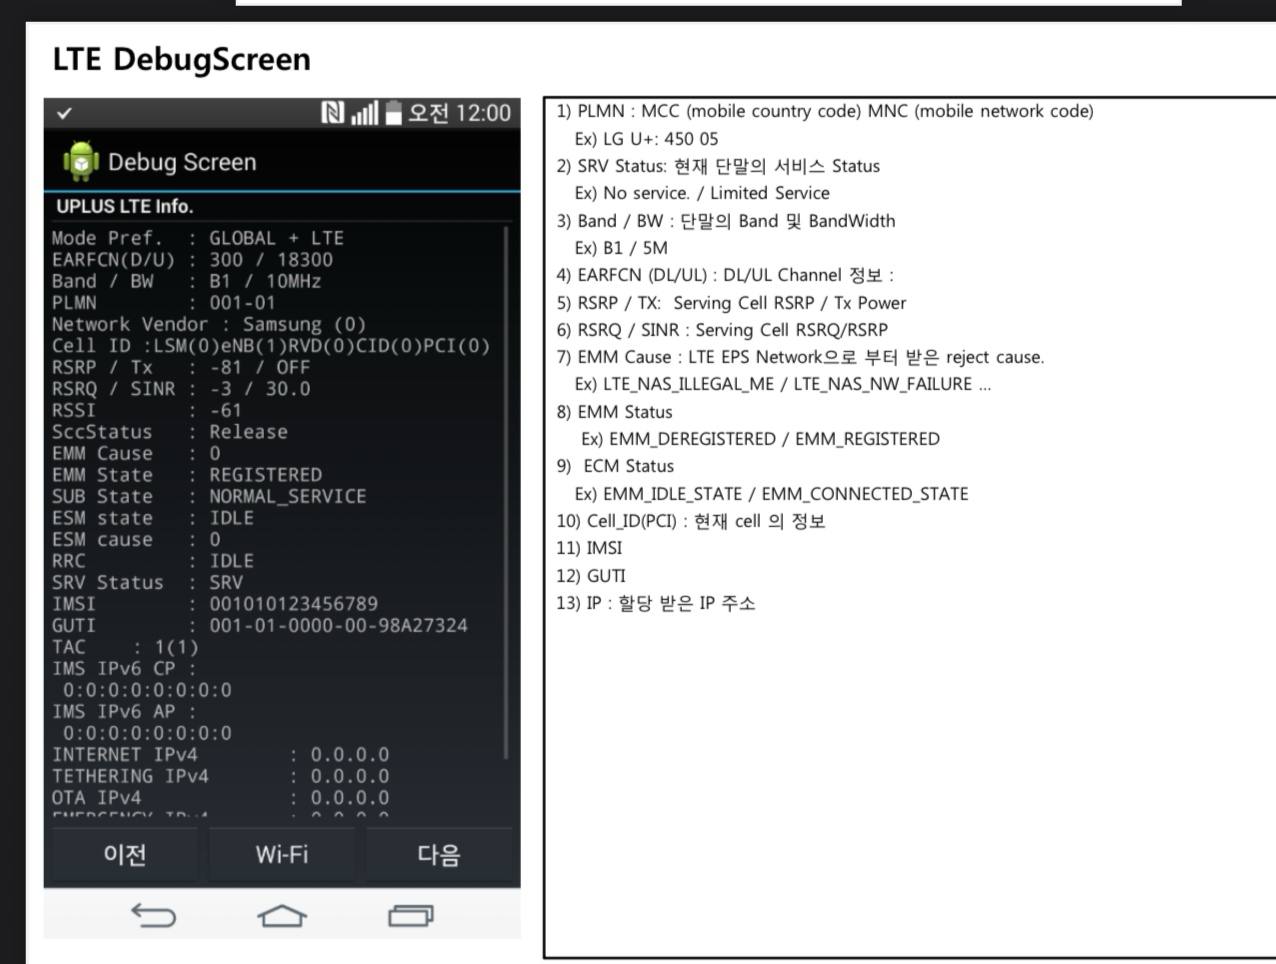The height and width of the screenshot is (964, 1276).
Task: Click the OTA IPv4 0.0.0.0 row
Action: point(221,797)
